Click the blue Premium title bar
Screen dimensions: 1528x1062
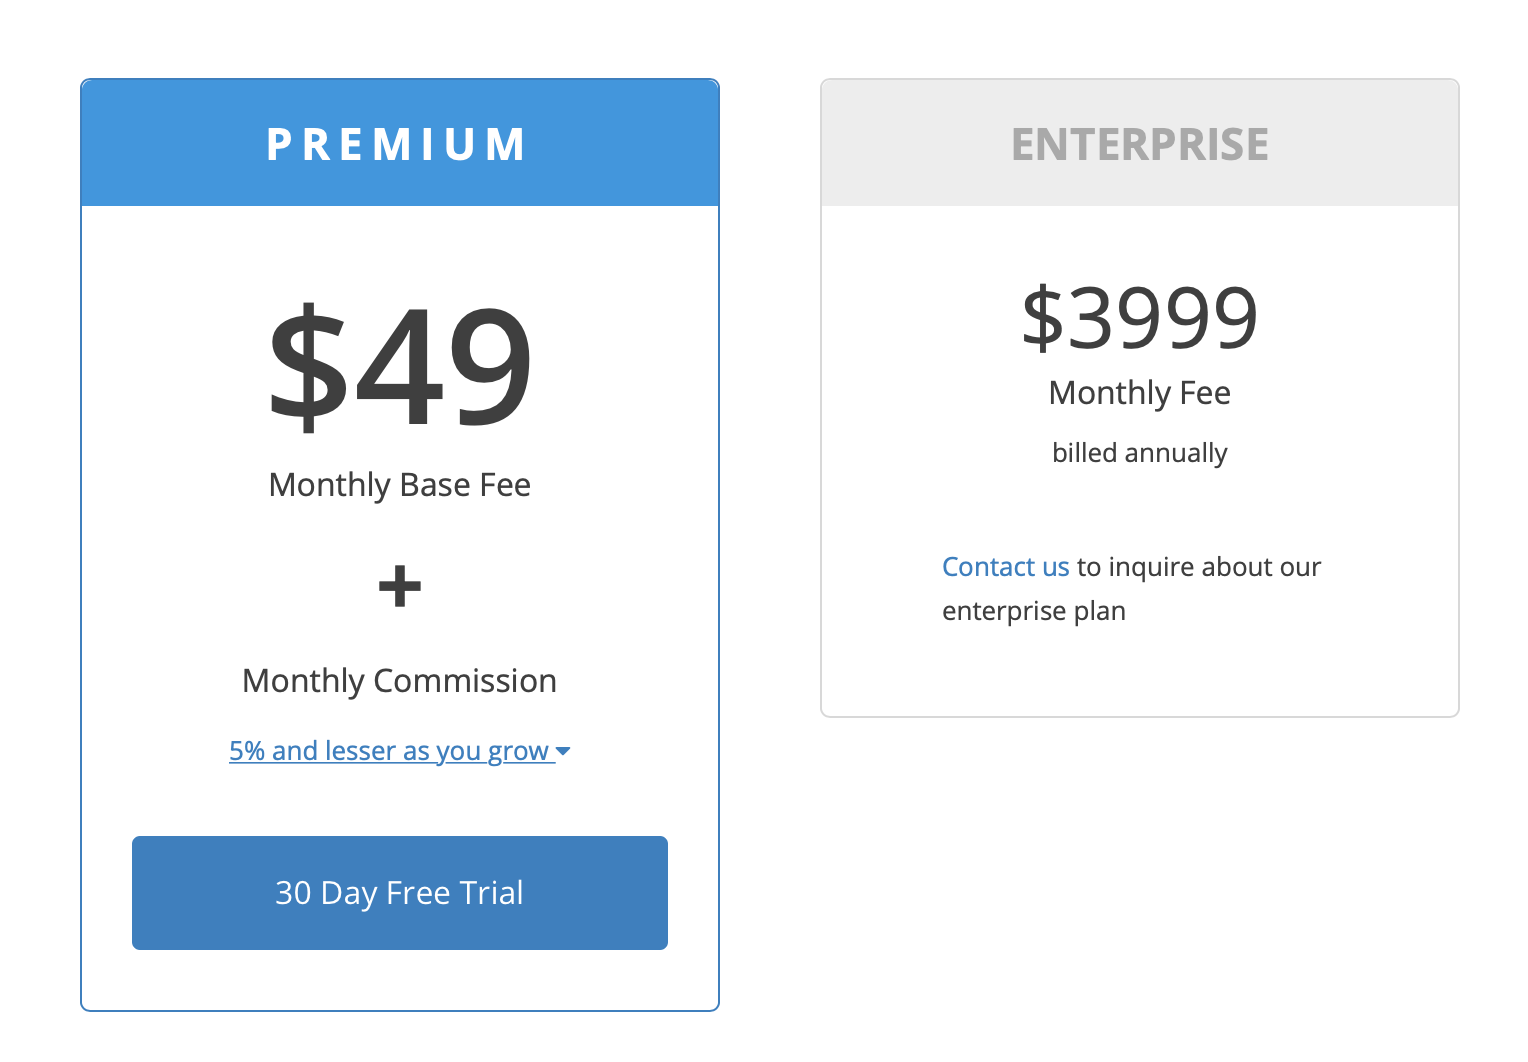(399, 142)
